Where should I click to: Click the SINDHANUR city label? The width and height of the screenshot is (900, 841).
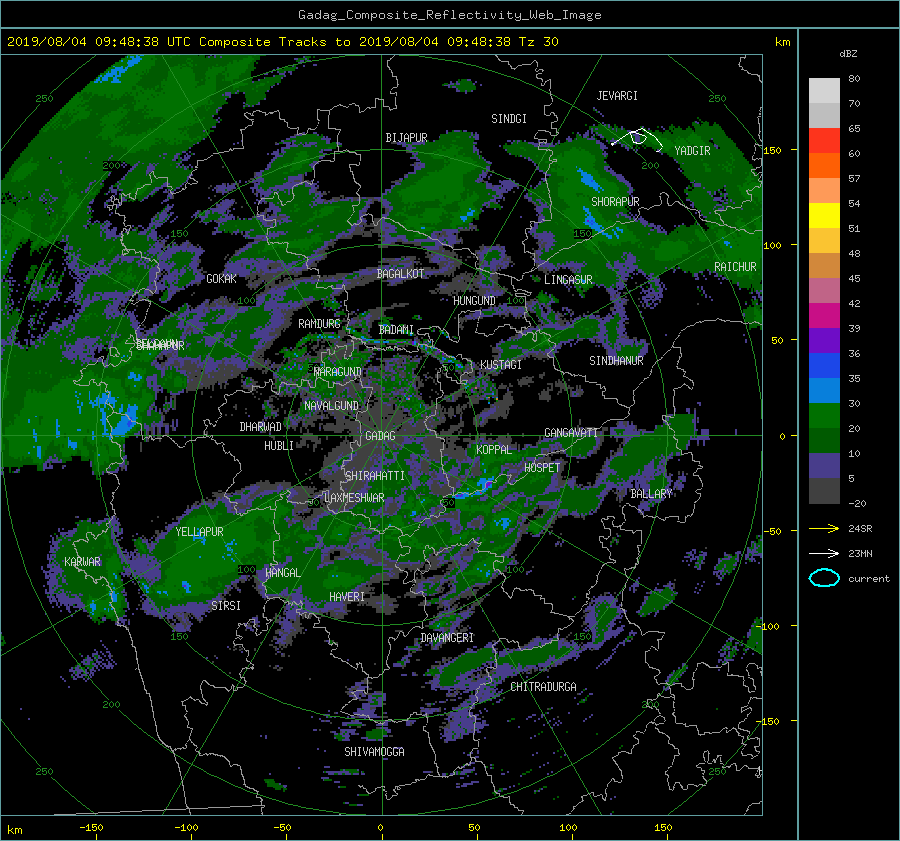[616, 361]
